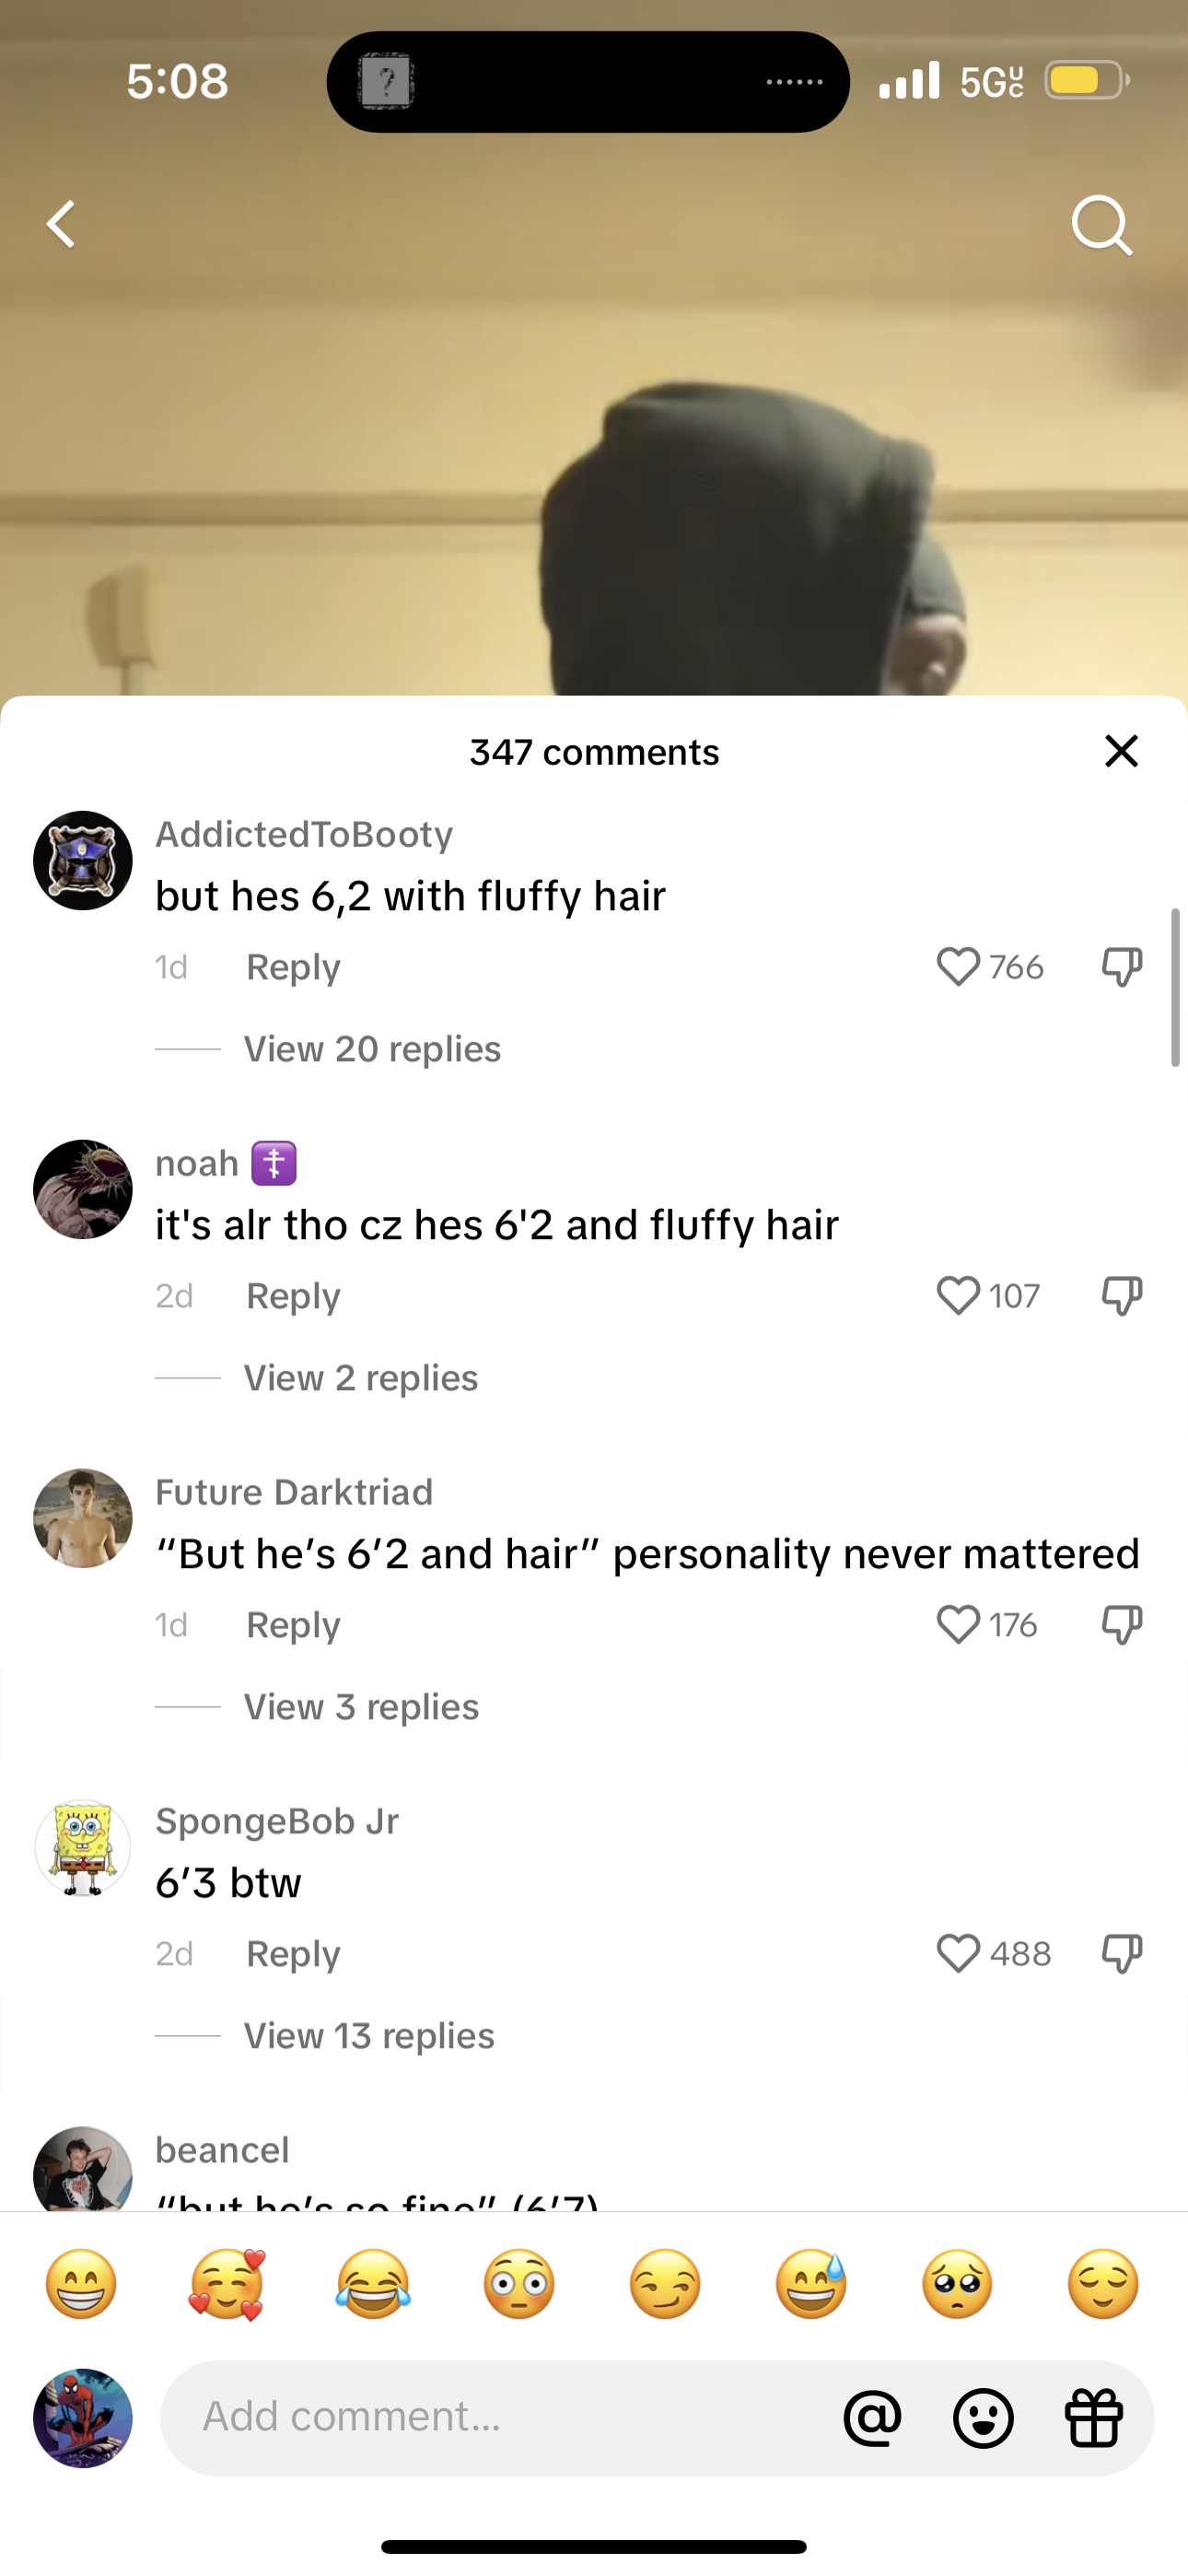Open SpongeBob Jr's avatar
The width and height of the screenshot is (1188, 2576).
click(83, 1847)
